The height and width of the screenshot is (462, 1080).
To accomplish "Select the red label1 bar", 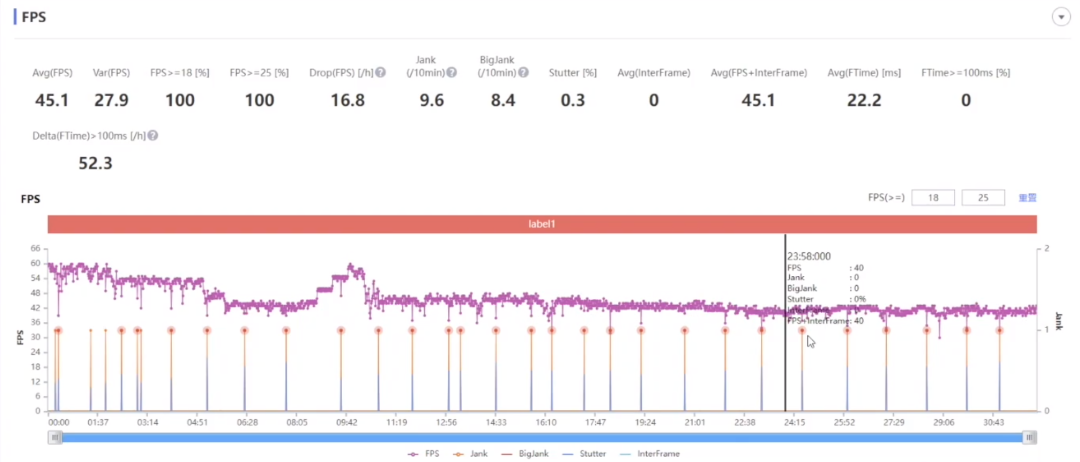I will (x=541, y=225).
